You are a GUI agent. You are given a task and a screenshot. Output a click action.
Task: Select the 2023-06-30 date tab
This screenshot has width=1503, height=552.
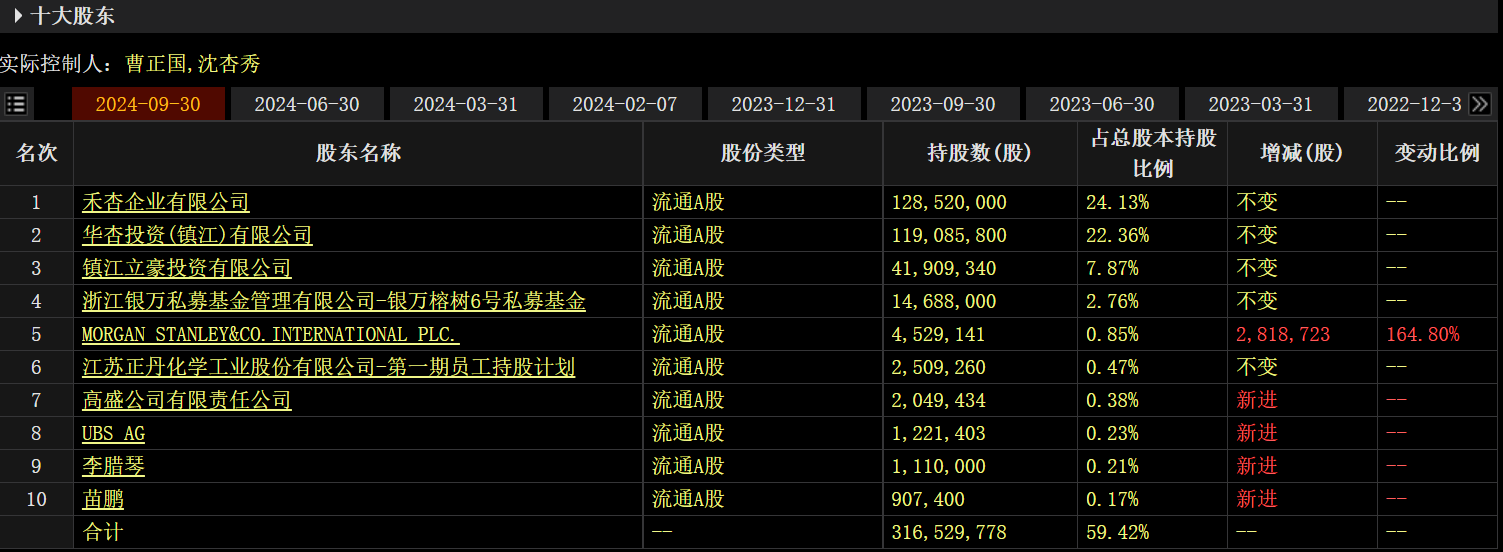coord(1102,104)
